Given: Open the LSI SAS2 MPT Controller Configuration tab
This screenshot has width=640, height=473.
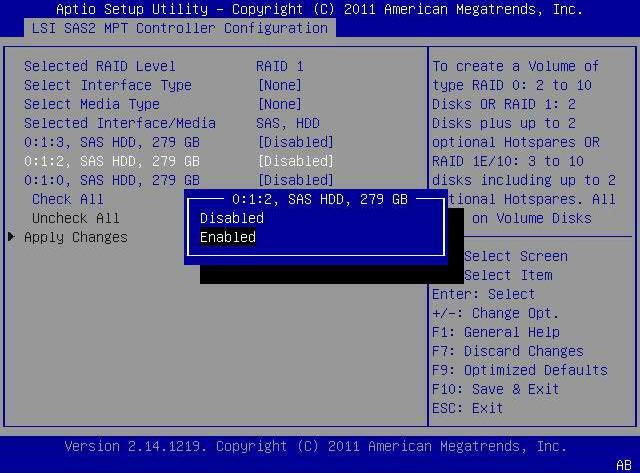Looking at the screenshot, I should [180, 28].
